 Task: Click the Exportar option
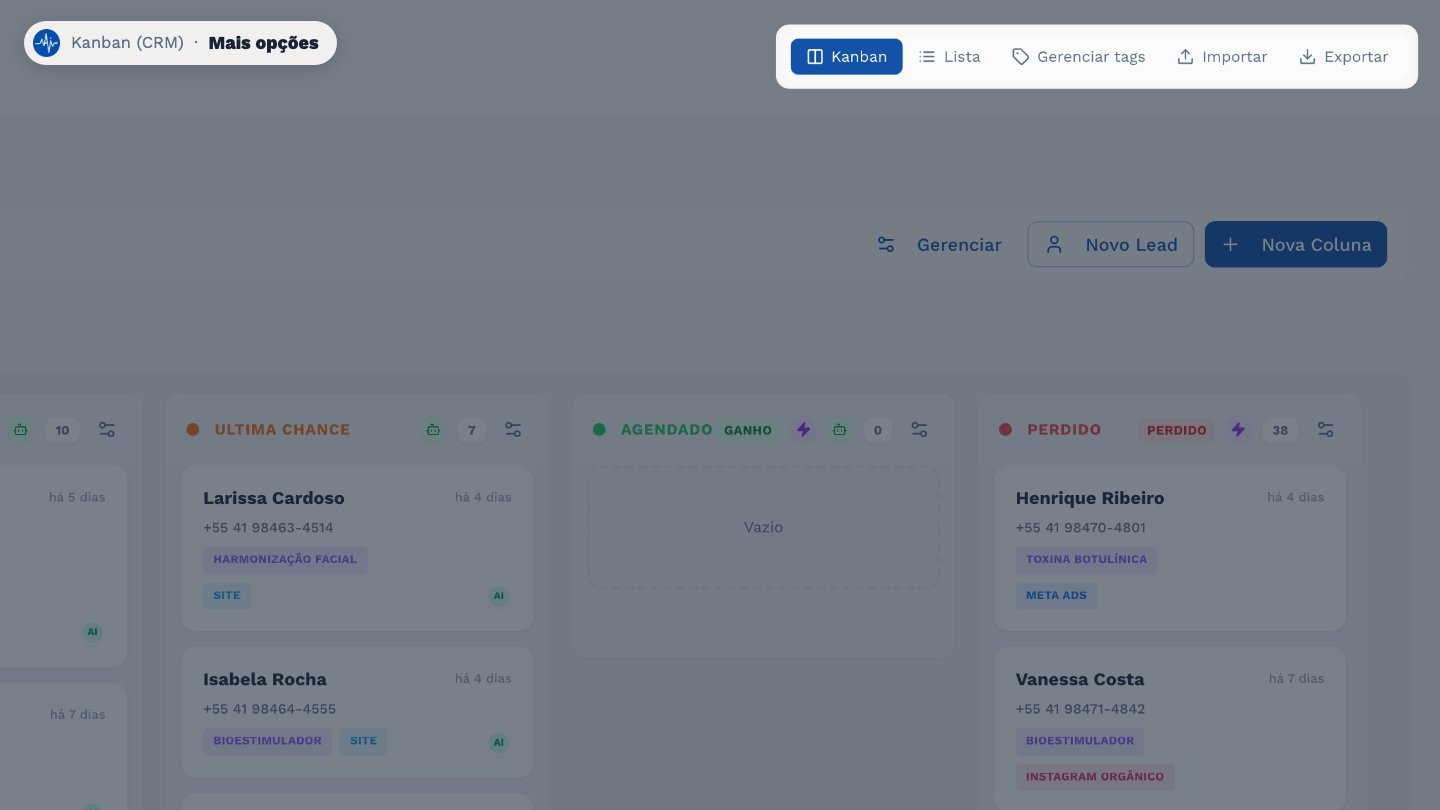1343,57
